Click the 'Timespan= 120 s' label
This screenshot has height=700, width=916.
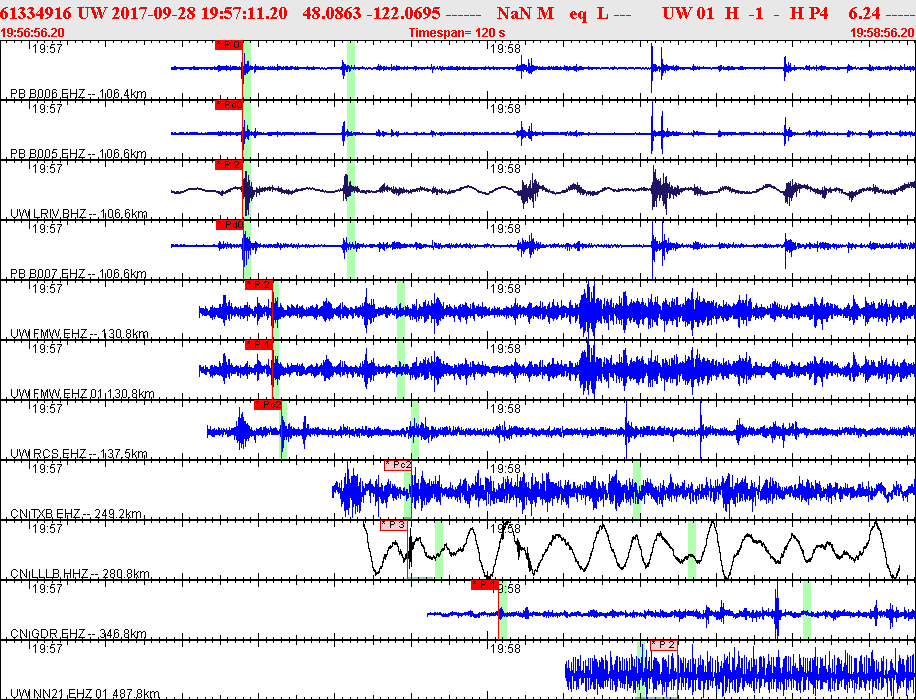457,33
